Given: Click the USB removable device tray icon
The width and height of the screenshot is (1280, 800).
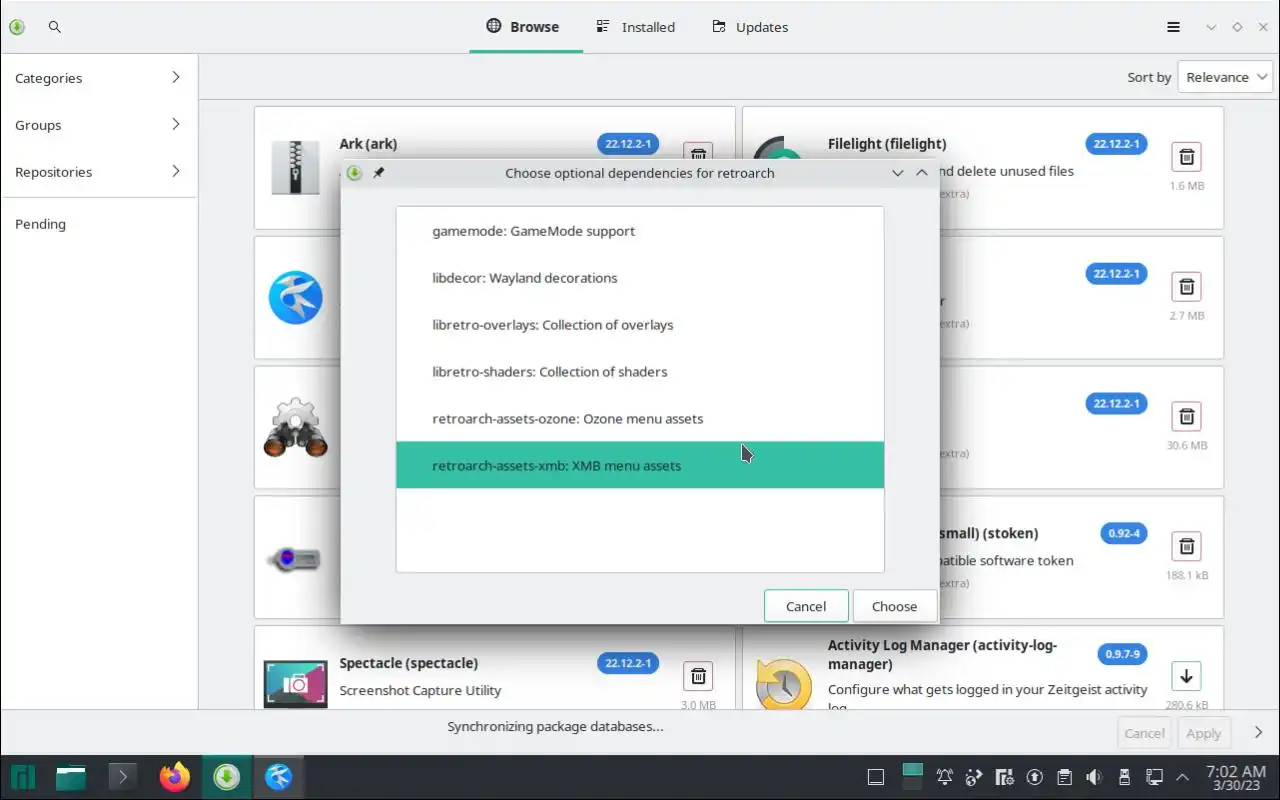Looking at the screenshot, I should click(x=1124, y=777).
